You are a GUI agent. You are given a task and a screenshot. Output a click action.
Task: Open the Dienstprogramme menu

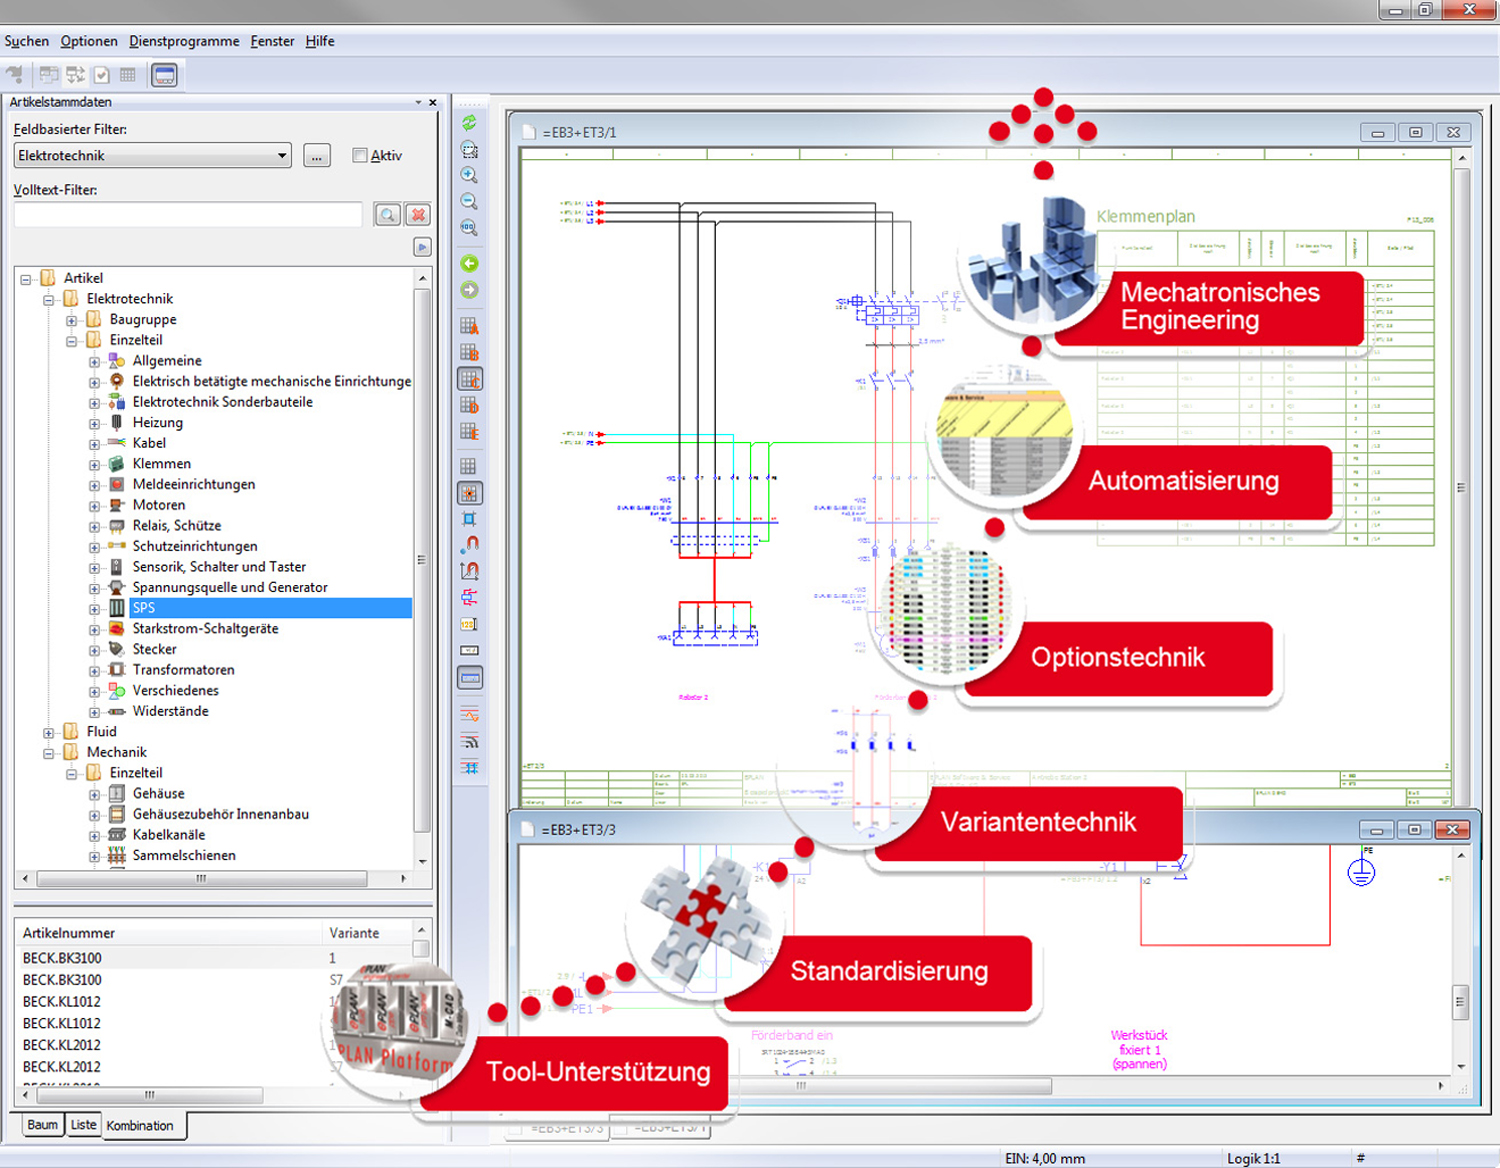pos(184,41)
